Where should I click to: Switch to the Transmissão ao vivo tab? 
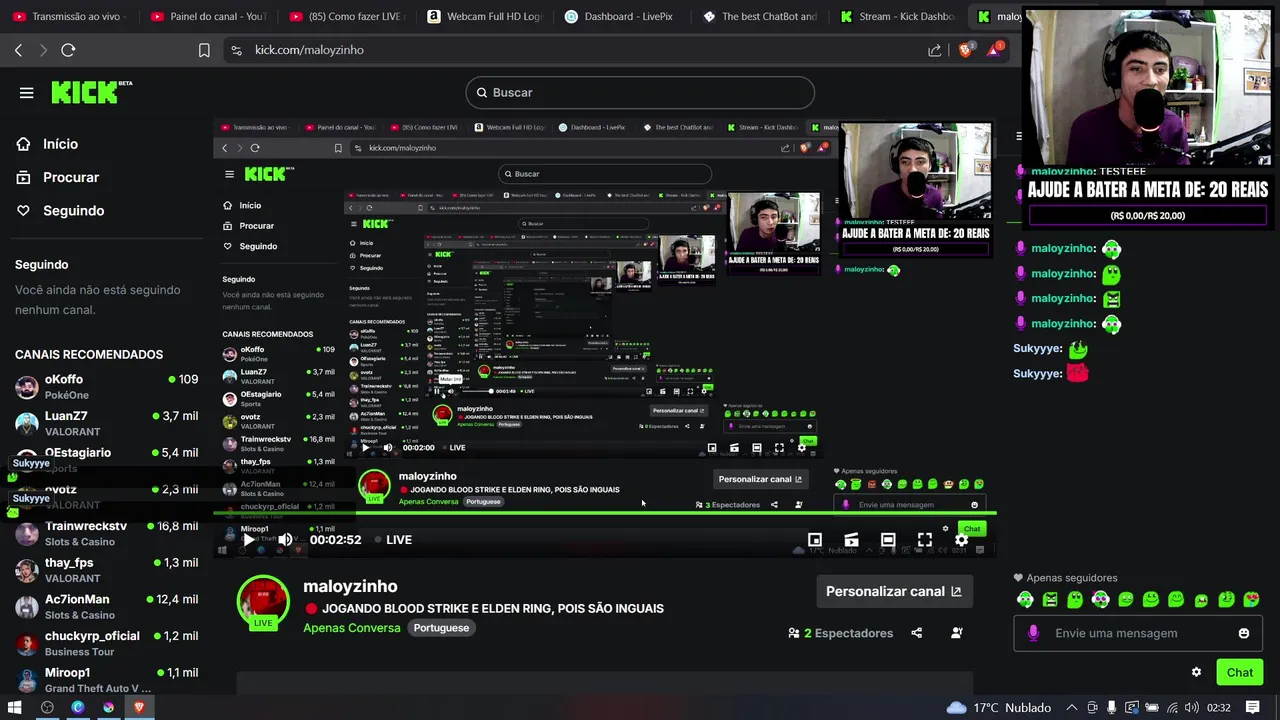tap(68, 16)
